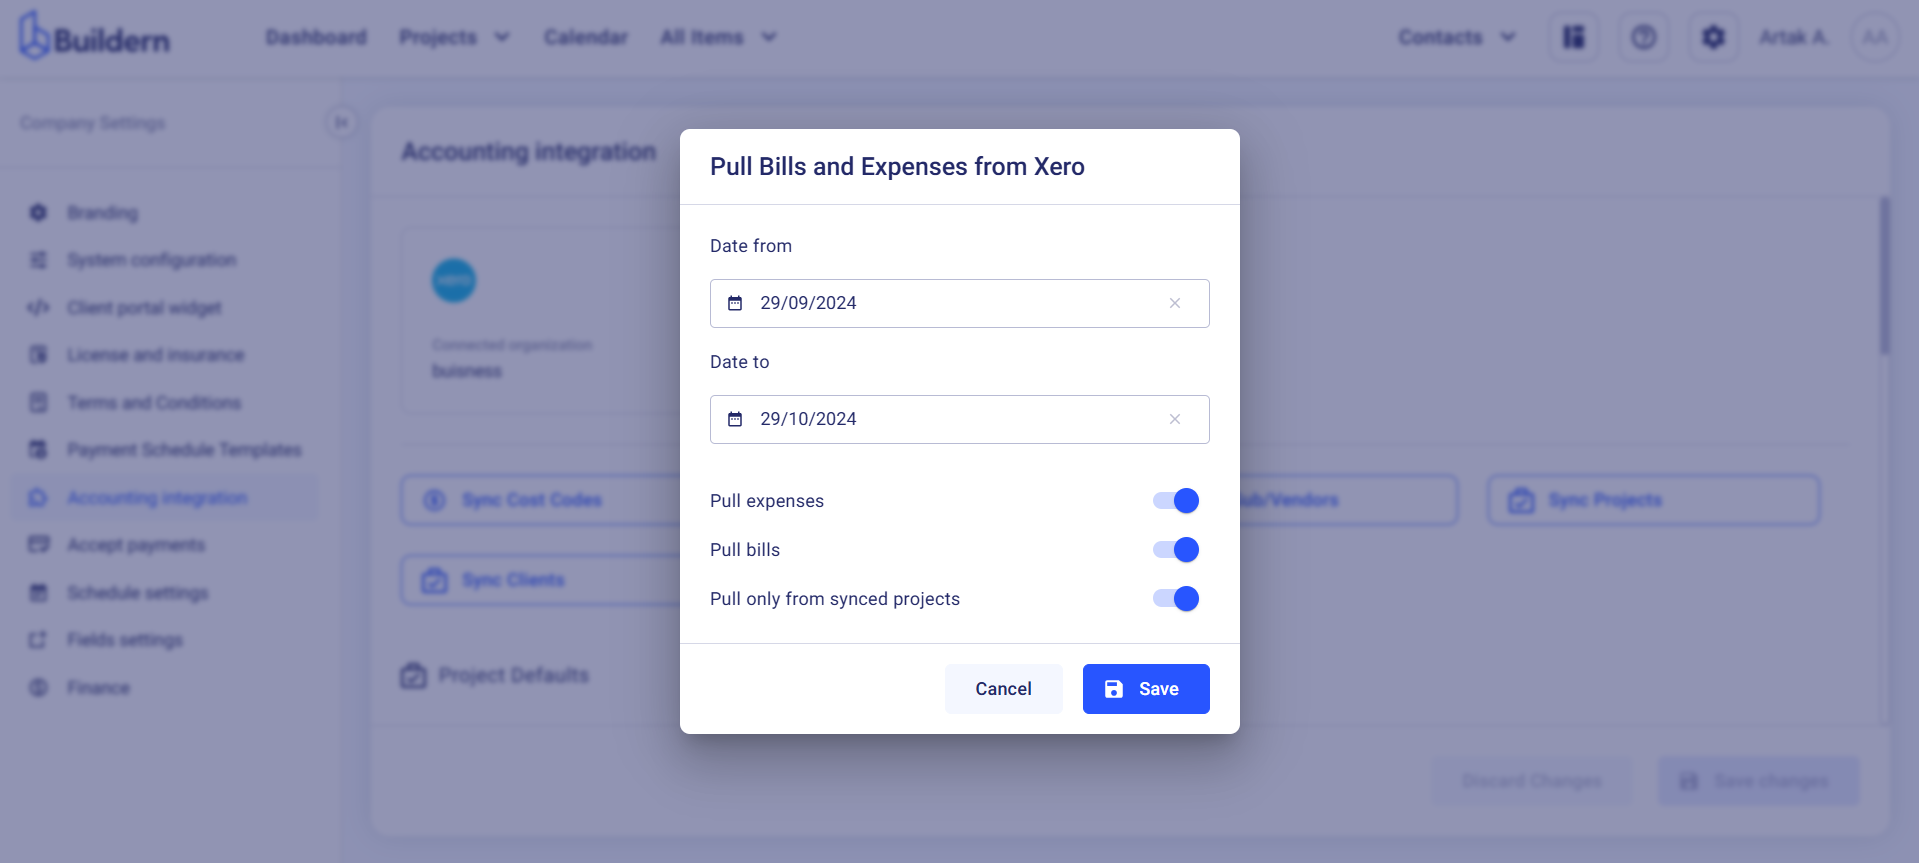1919x863 pixels.
Task: Cancel the Pull Bills dialog
Action: click(1003, 689)
